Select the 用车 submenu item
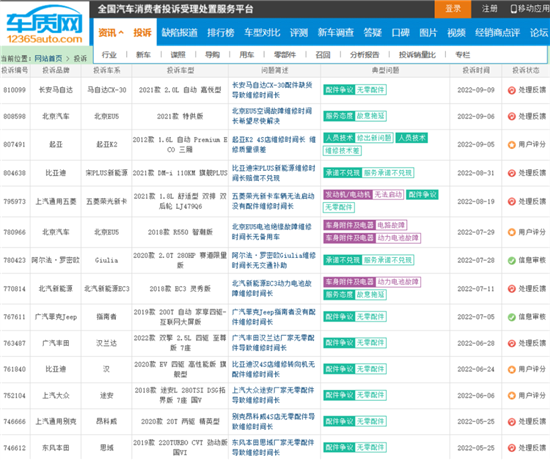550x460 pixels. point(247,55)
